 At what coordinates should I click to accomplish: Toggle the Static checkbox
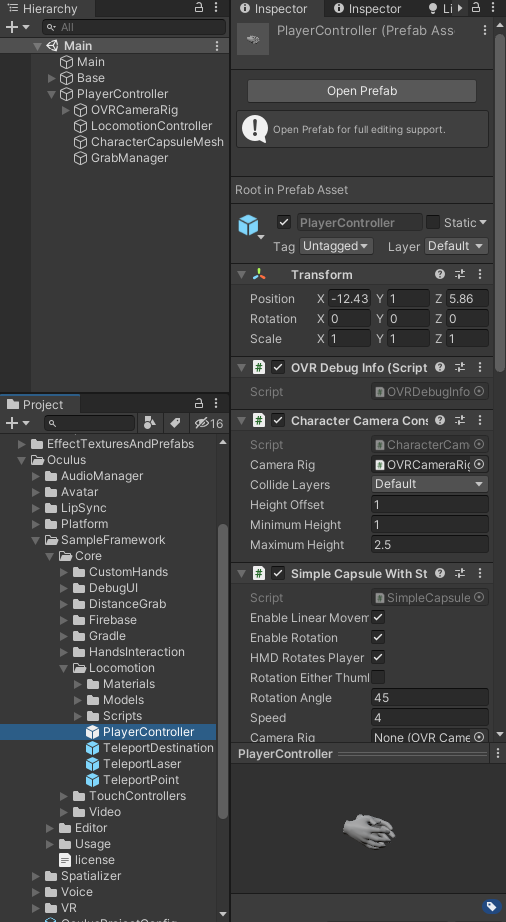433,222
